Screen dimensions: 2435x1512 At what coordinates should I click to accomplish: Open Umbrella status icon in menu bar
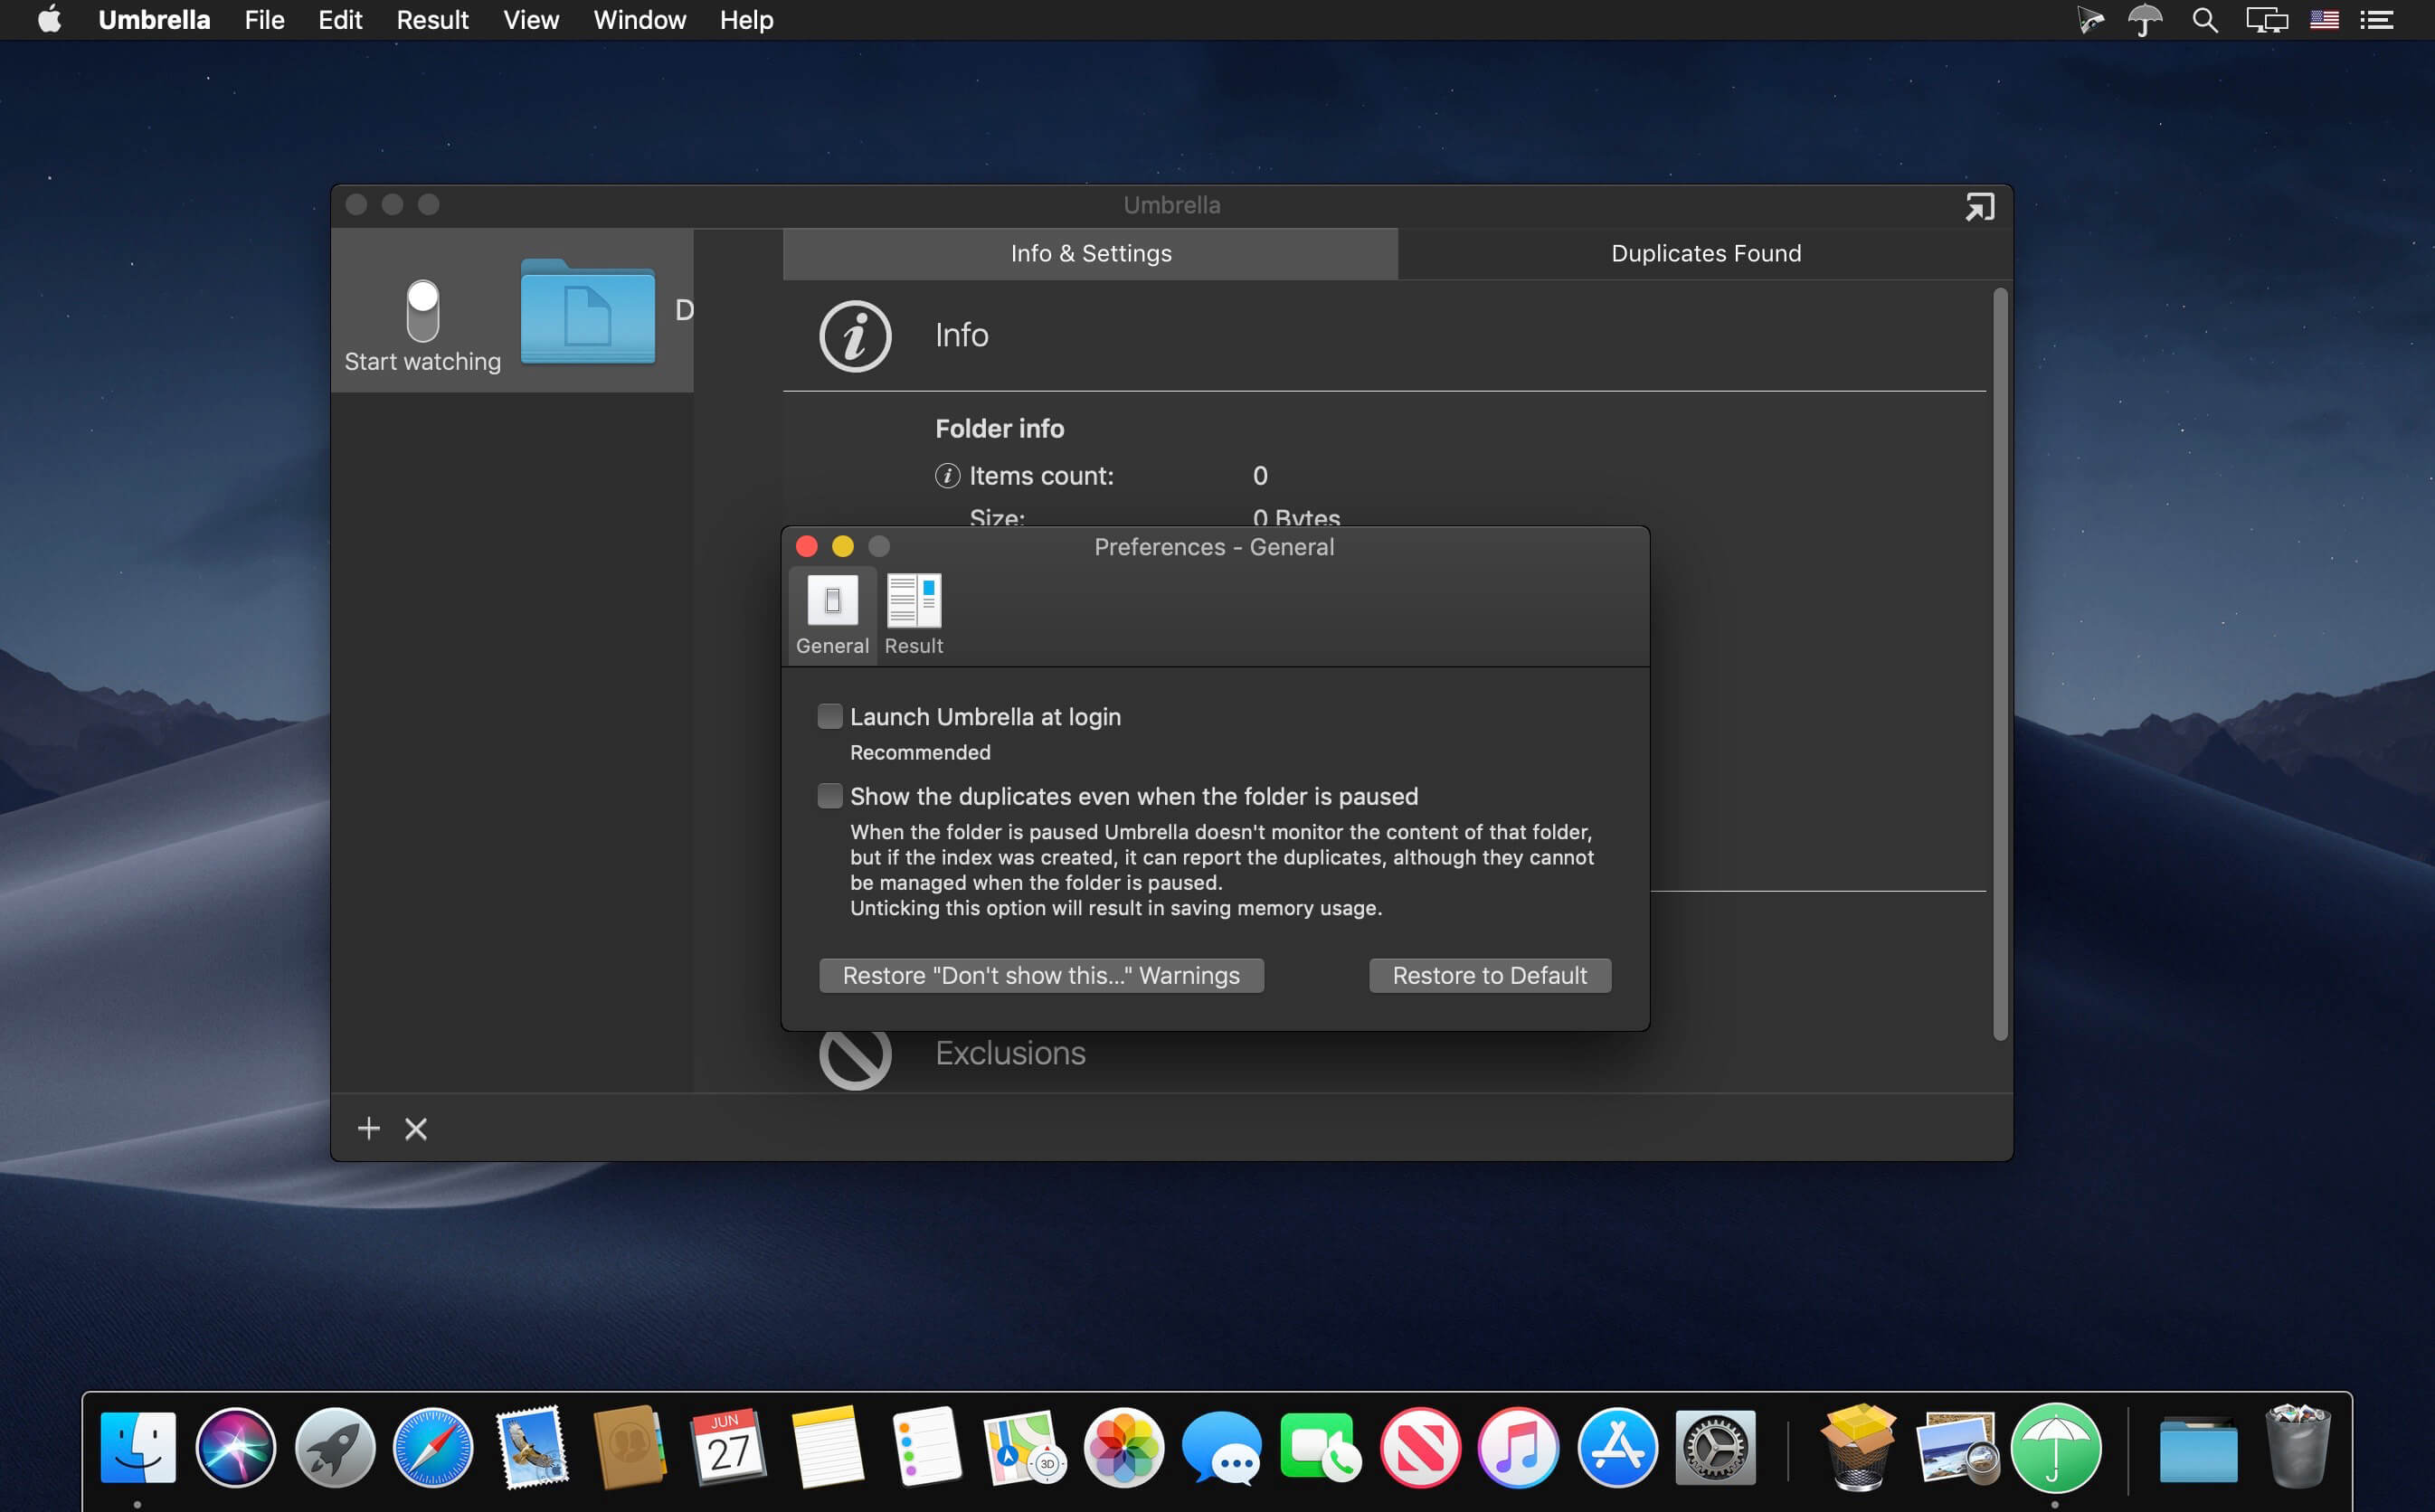pos(2144,20)
